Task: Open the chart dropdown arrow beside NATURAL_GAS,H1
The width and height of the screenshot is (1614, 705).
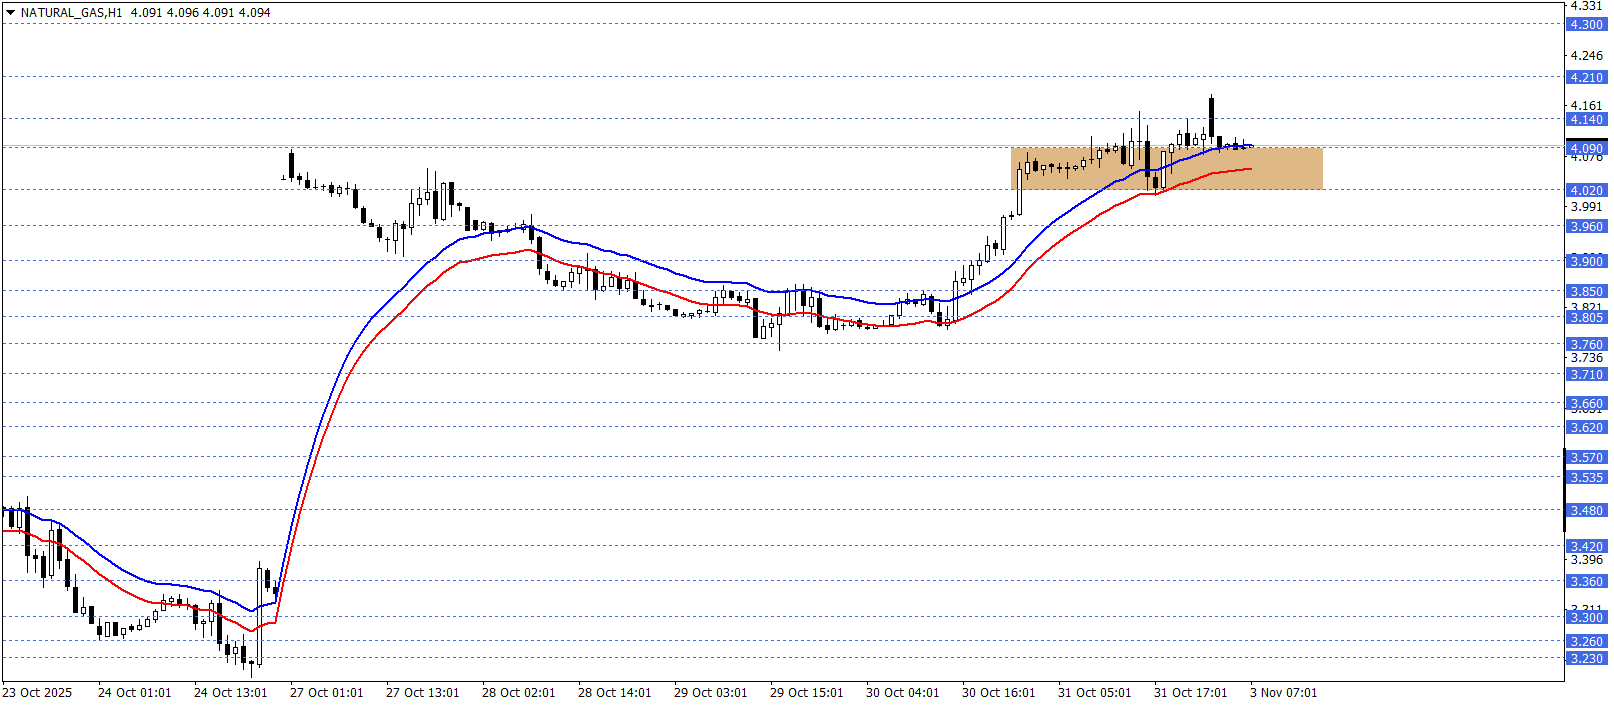Action: [10, 13]
